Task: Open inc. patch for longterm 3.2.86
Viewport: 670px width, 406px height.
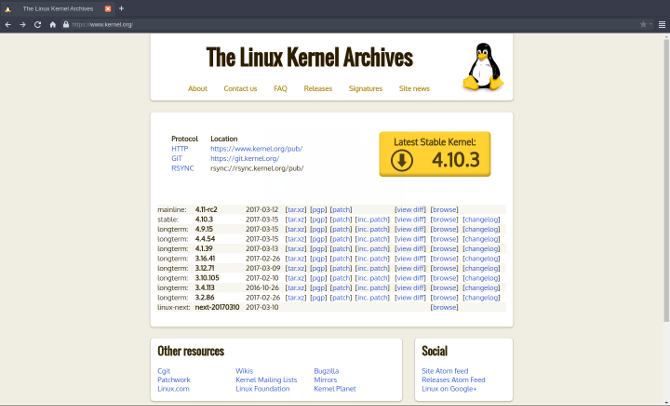Action: coord(372,298)
